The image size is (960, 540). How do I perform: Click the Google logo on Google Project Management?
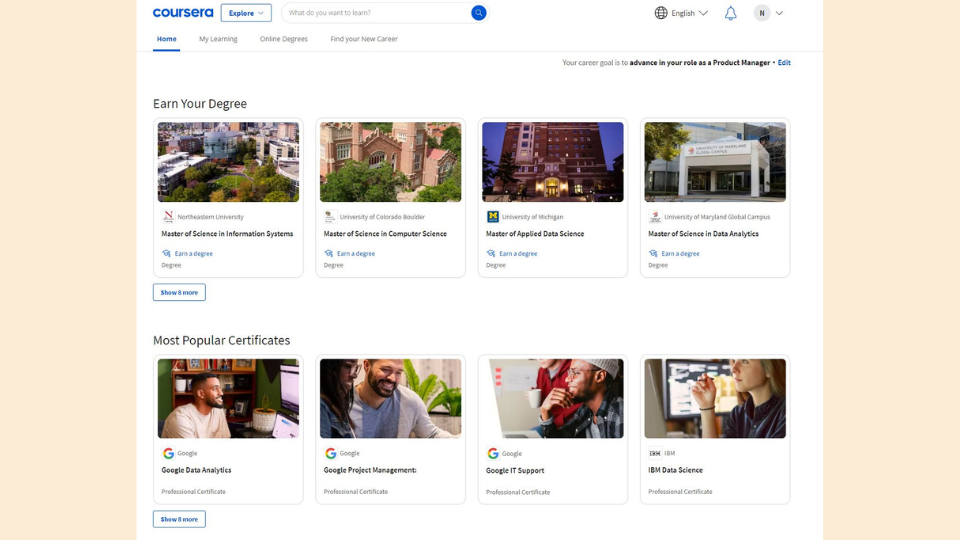coord(330,454)
